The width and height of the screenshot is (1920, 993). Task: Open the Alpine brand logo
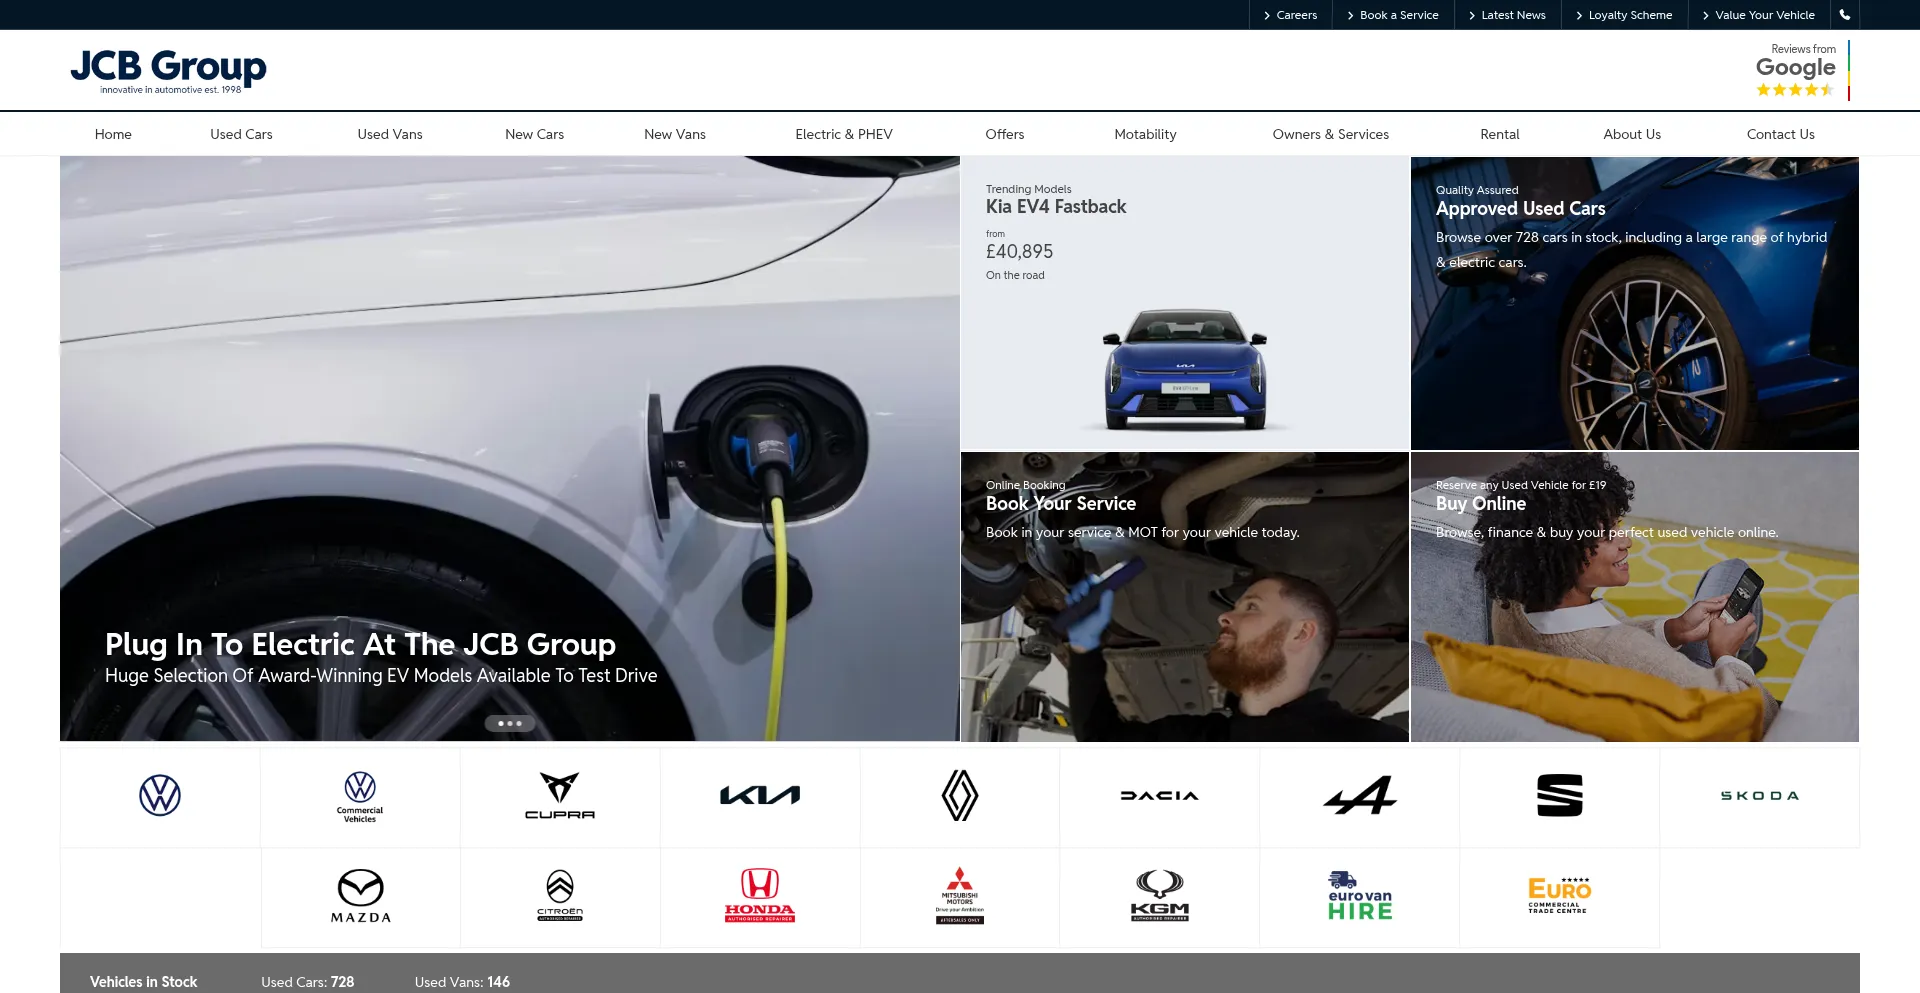(1360, 796)
